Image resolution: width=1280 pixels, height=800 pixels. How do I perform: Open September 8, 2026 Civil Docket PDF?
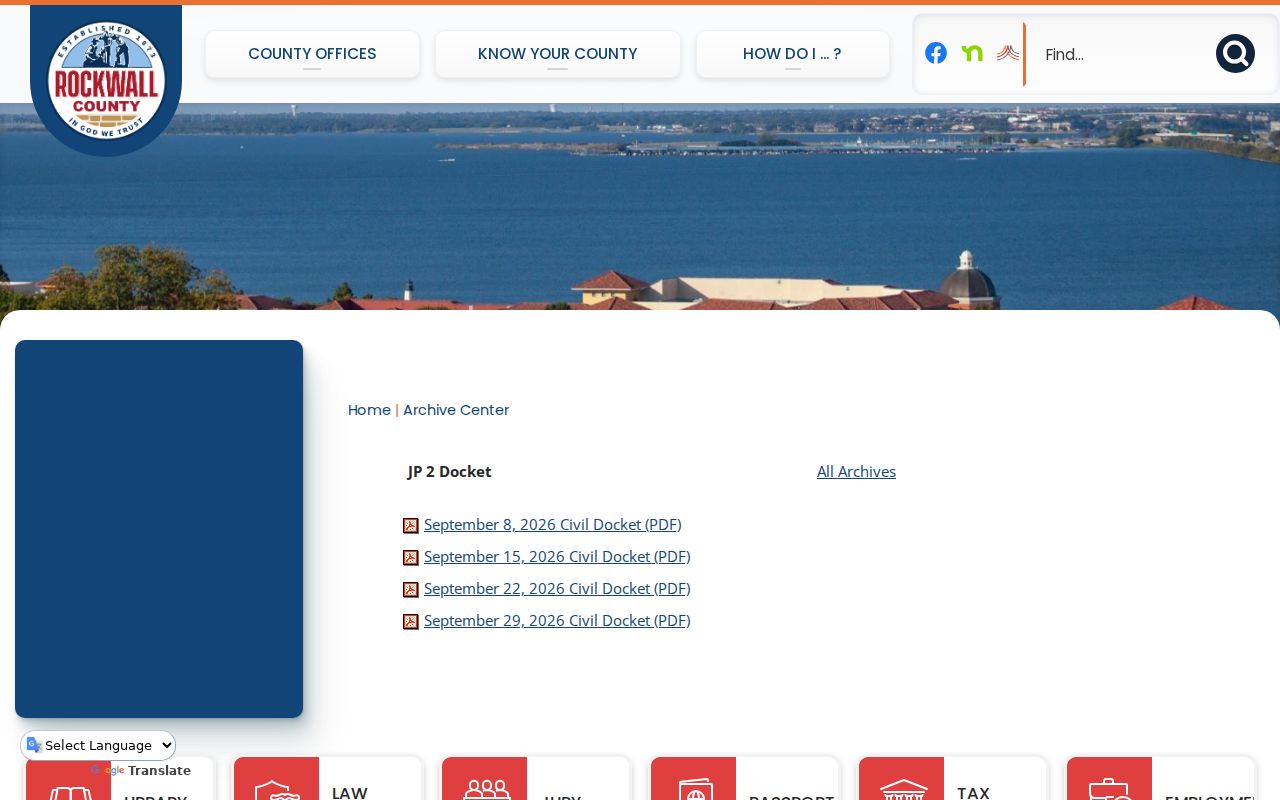(x=552, y=524)
